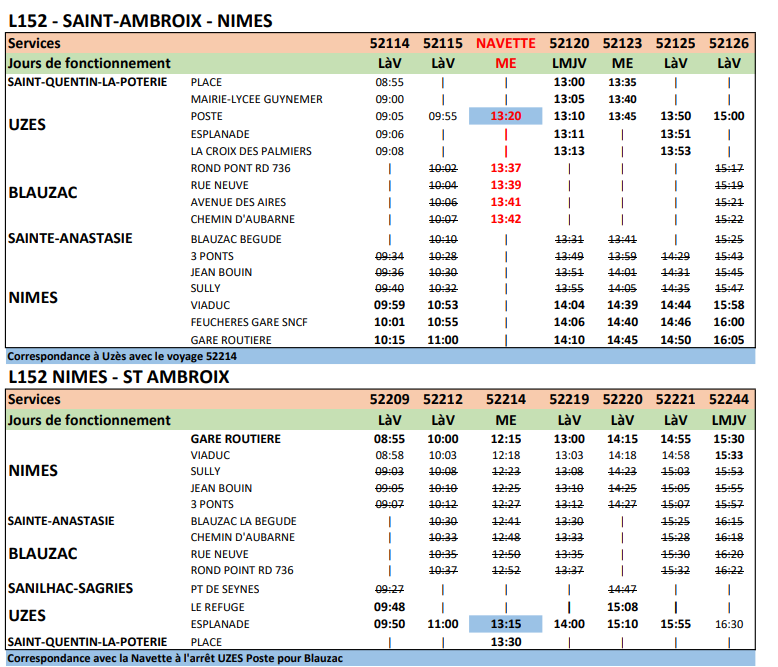This screenshot has width=778, height=667.
Task: Click the 10:15 arrival at Gare Routiere
Action: coord(389,340)
